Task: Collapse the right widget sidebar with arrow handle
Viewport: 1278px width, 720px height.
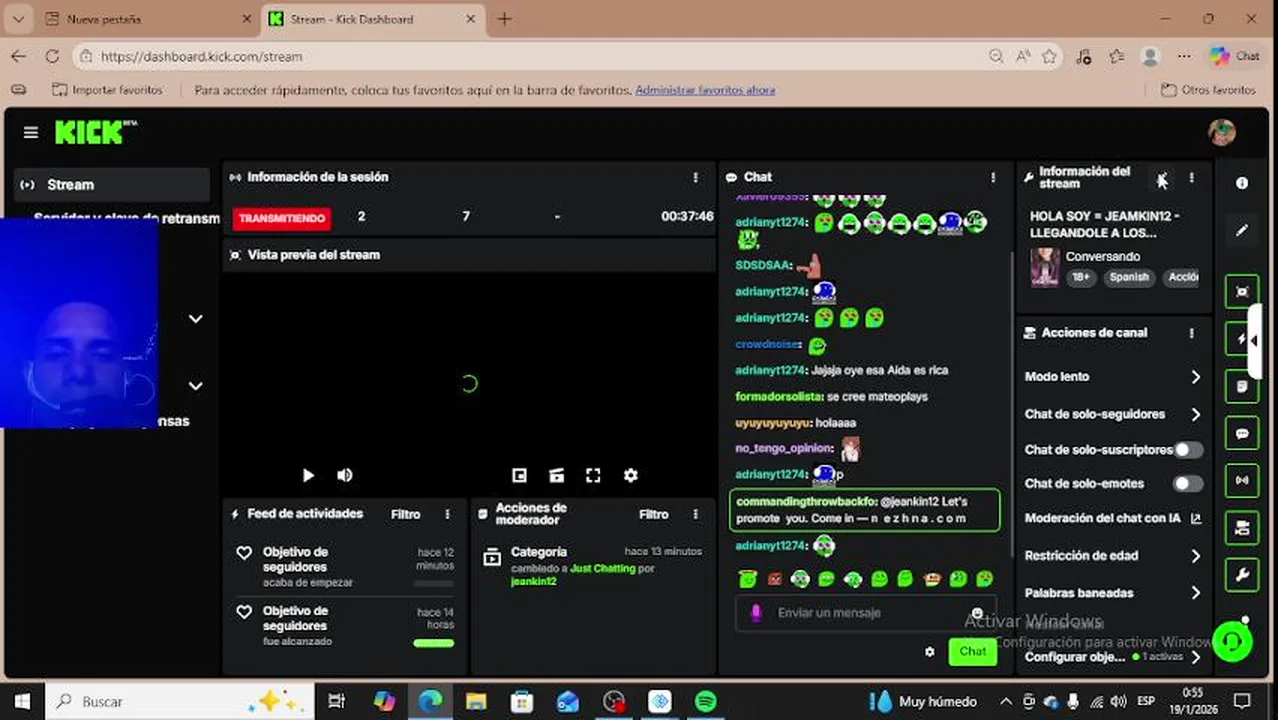Action: point(1254,340)
